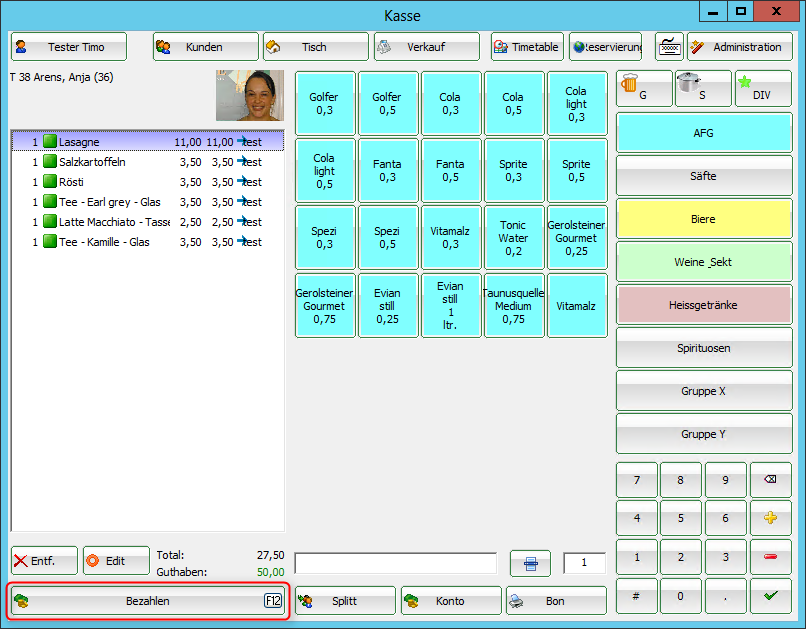
Task: Click the printer icon next to quantity field
Action: pos(530,563)
